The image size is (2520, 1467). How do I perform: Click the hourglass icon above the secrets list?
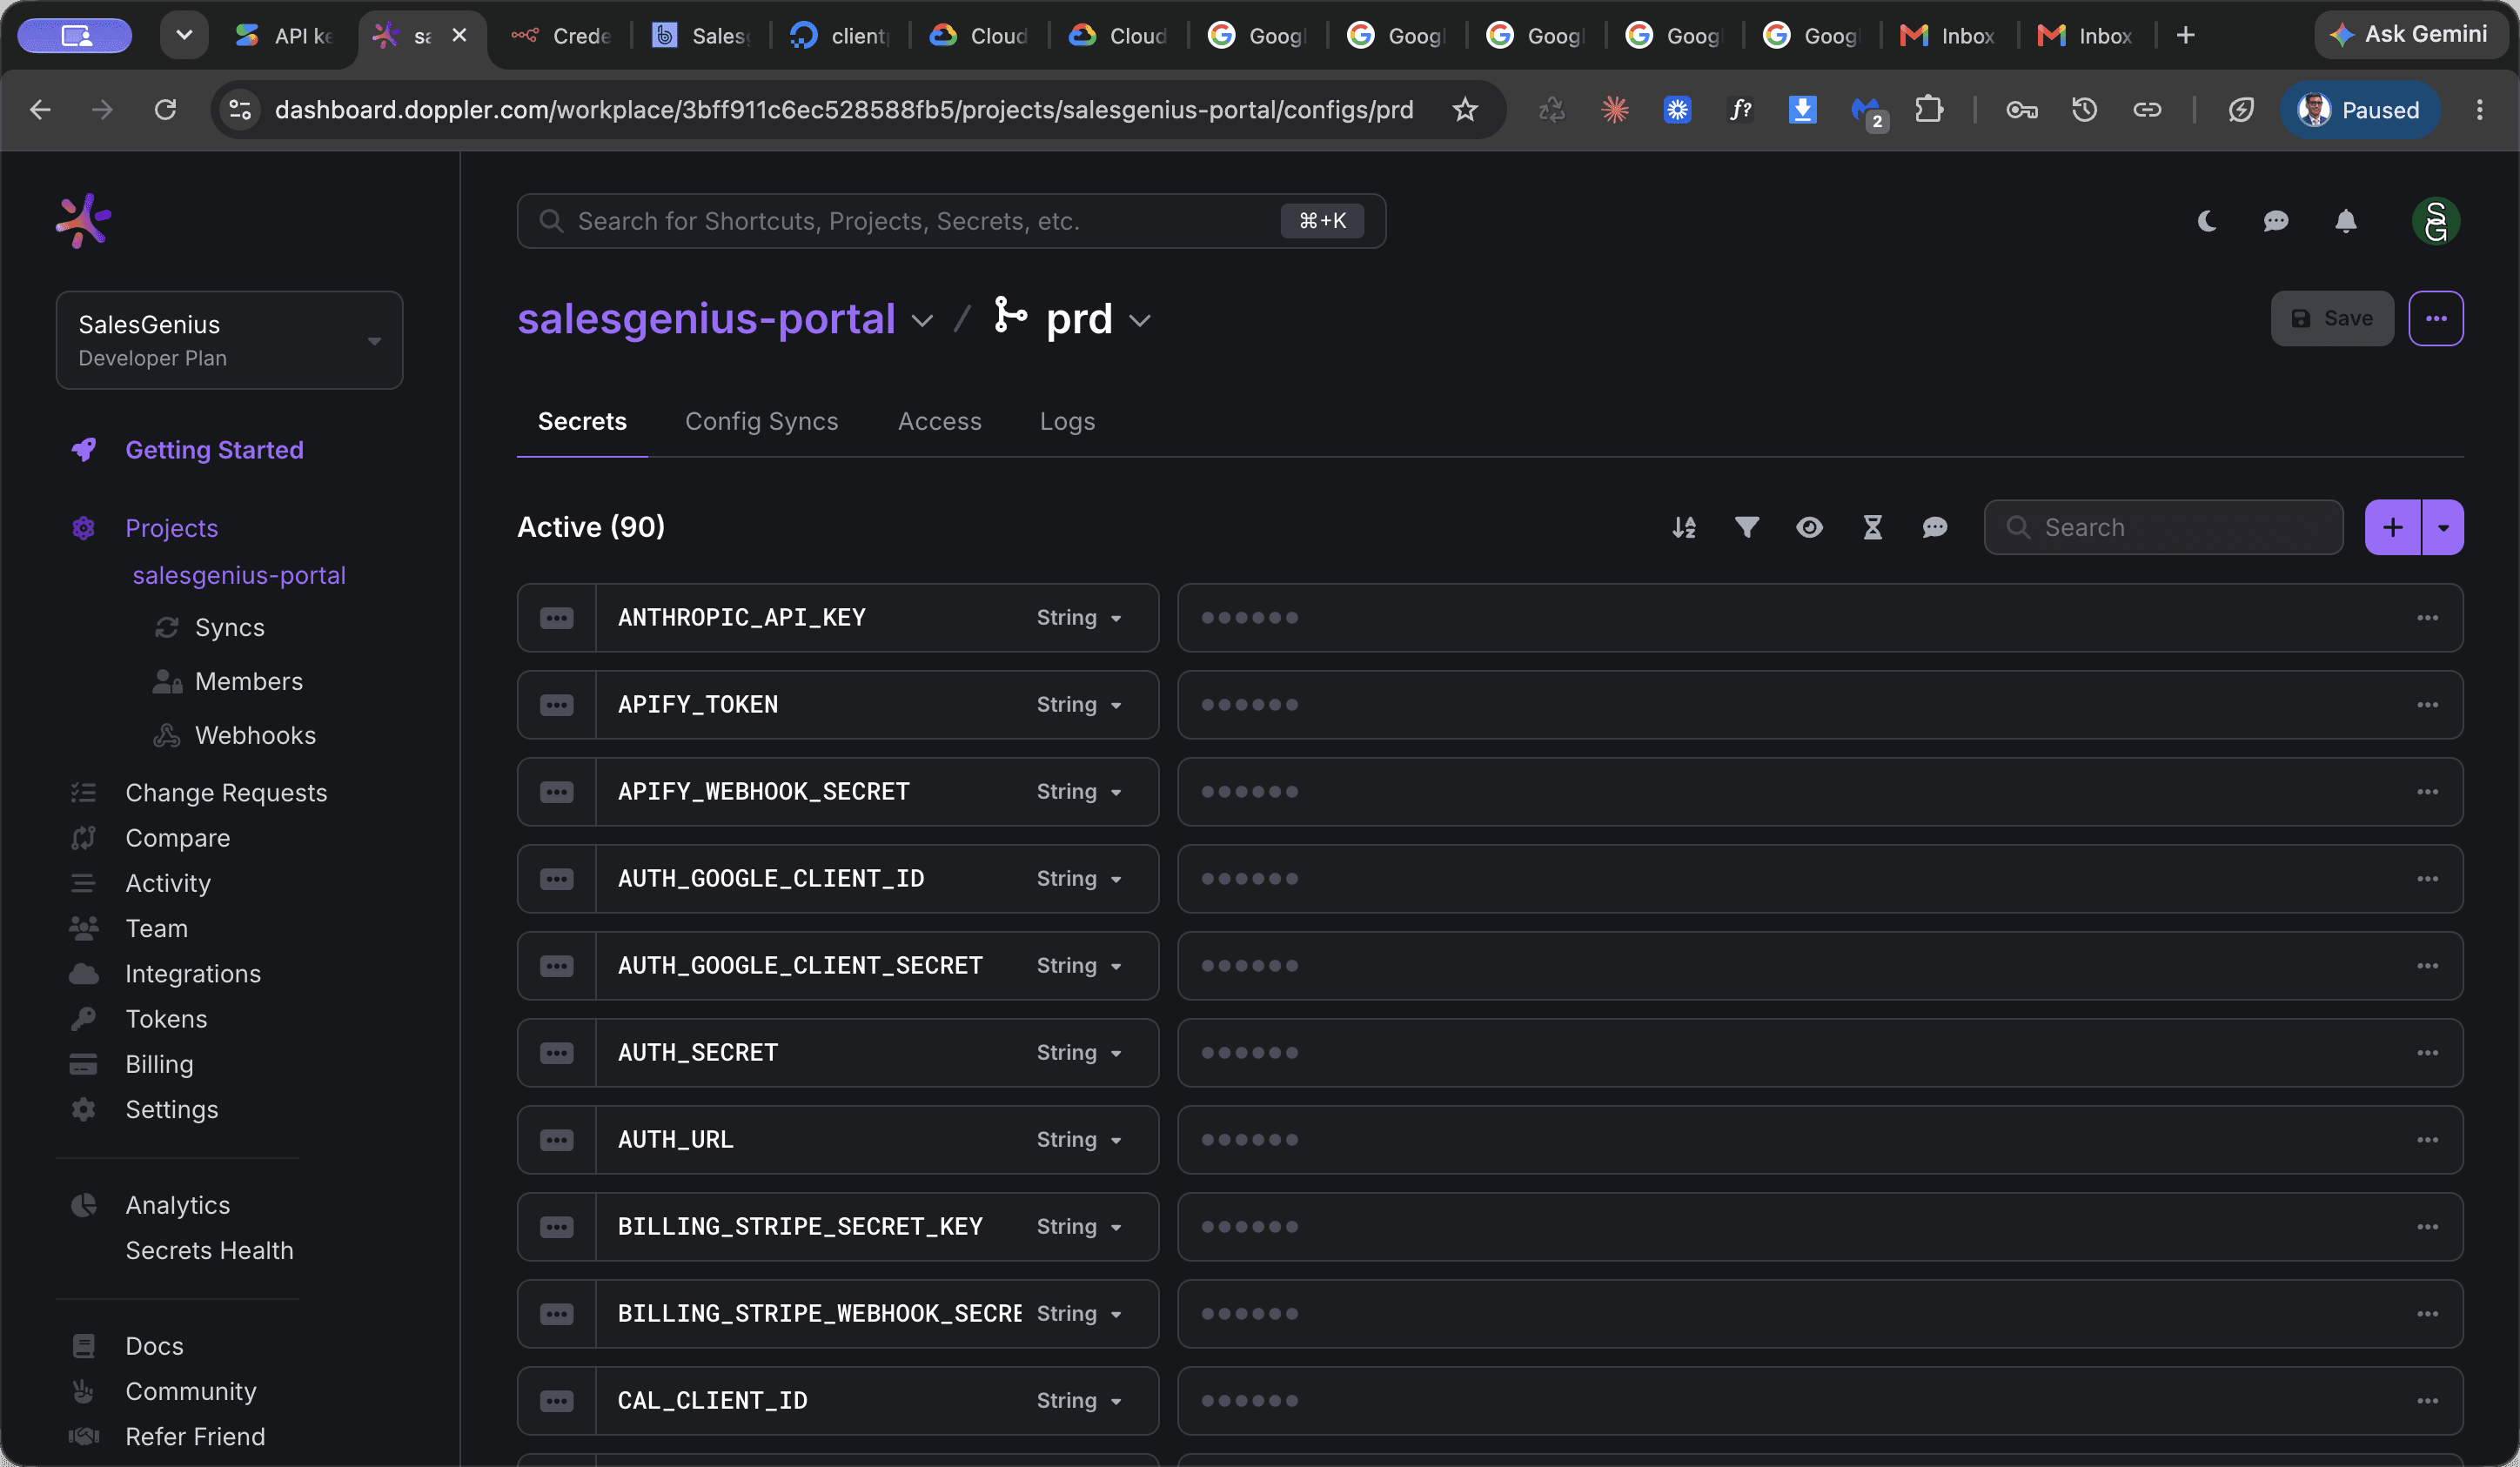pyautogui.click(x=1873, y=527)
